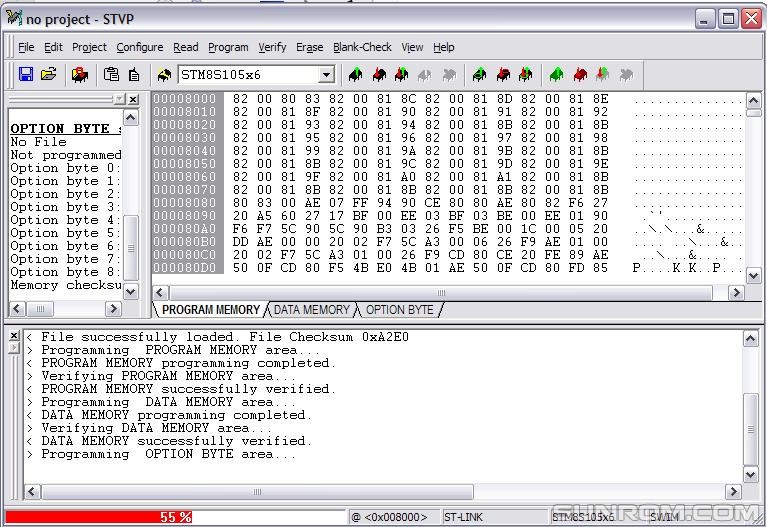Image resolution: width=767 pixels, height=527 pixels.
Task: Click first chip icon in middle three-icon group
Action: 479,75
